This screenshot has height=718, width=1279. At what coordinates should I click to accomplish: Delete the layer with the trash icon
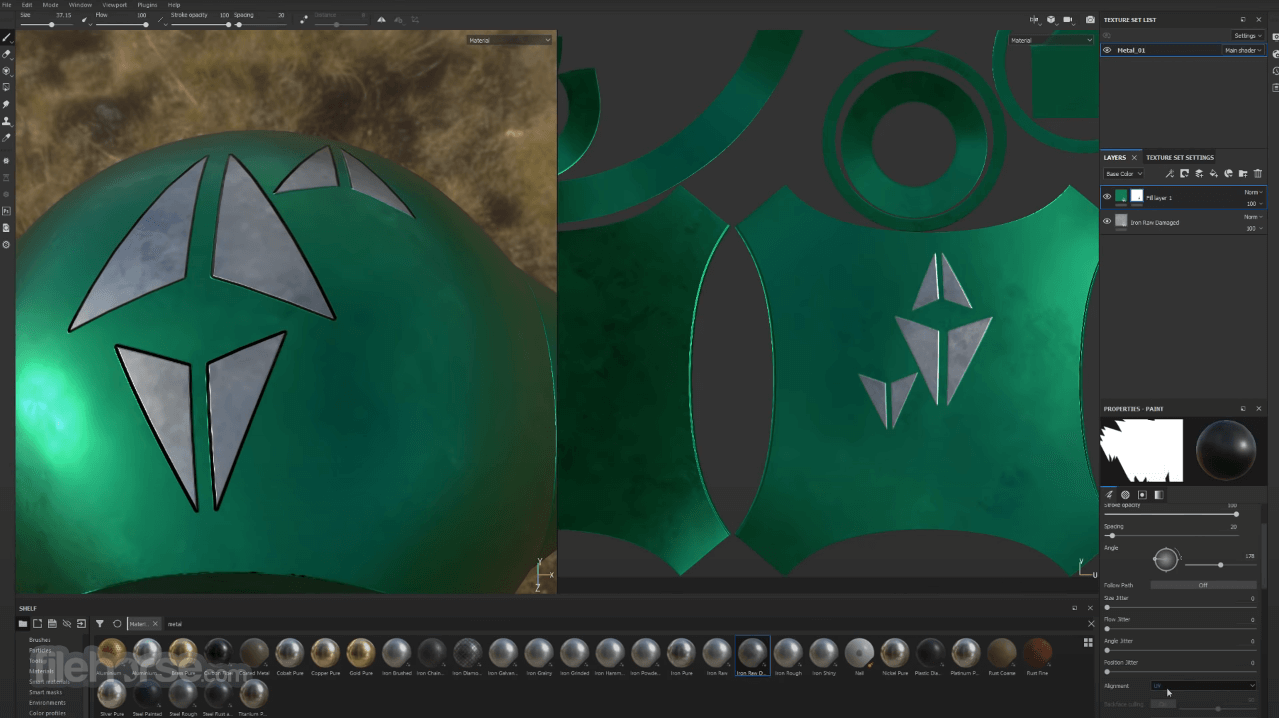(1258, 174)
